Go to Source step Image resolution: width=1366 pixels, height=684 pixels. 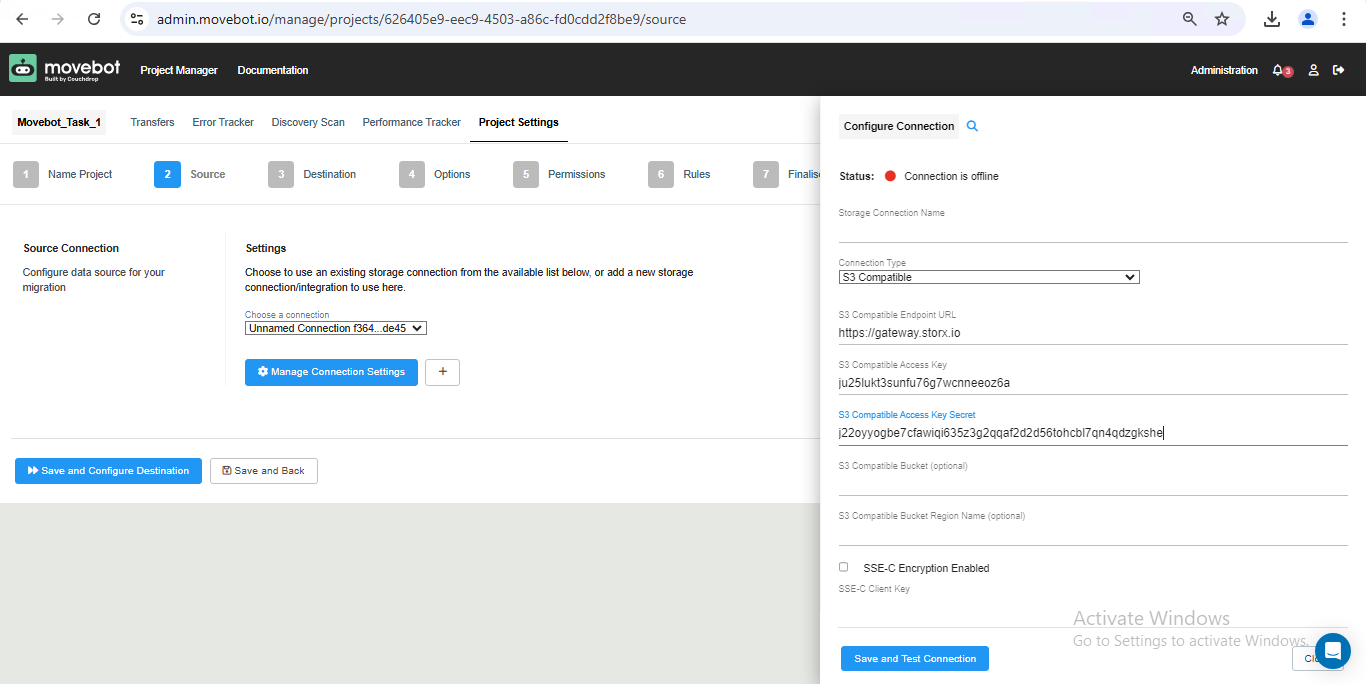208,174
